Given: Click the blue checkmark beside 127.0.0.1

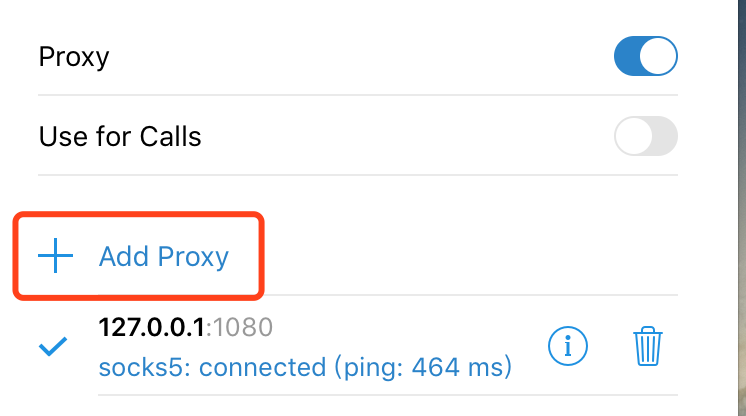Looking at the screenshot, I should (x=52, y=347).
